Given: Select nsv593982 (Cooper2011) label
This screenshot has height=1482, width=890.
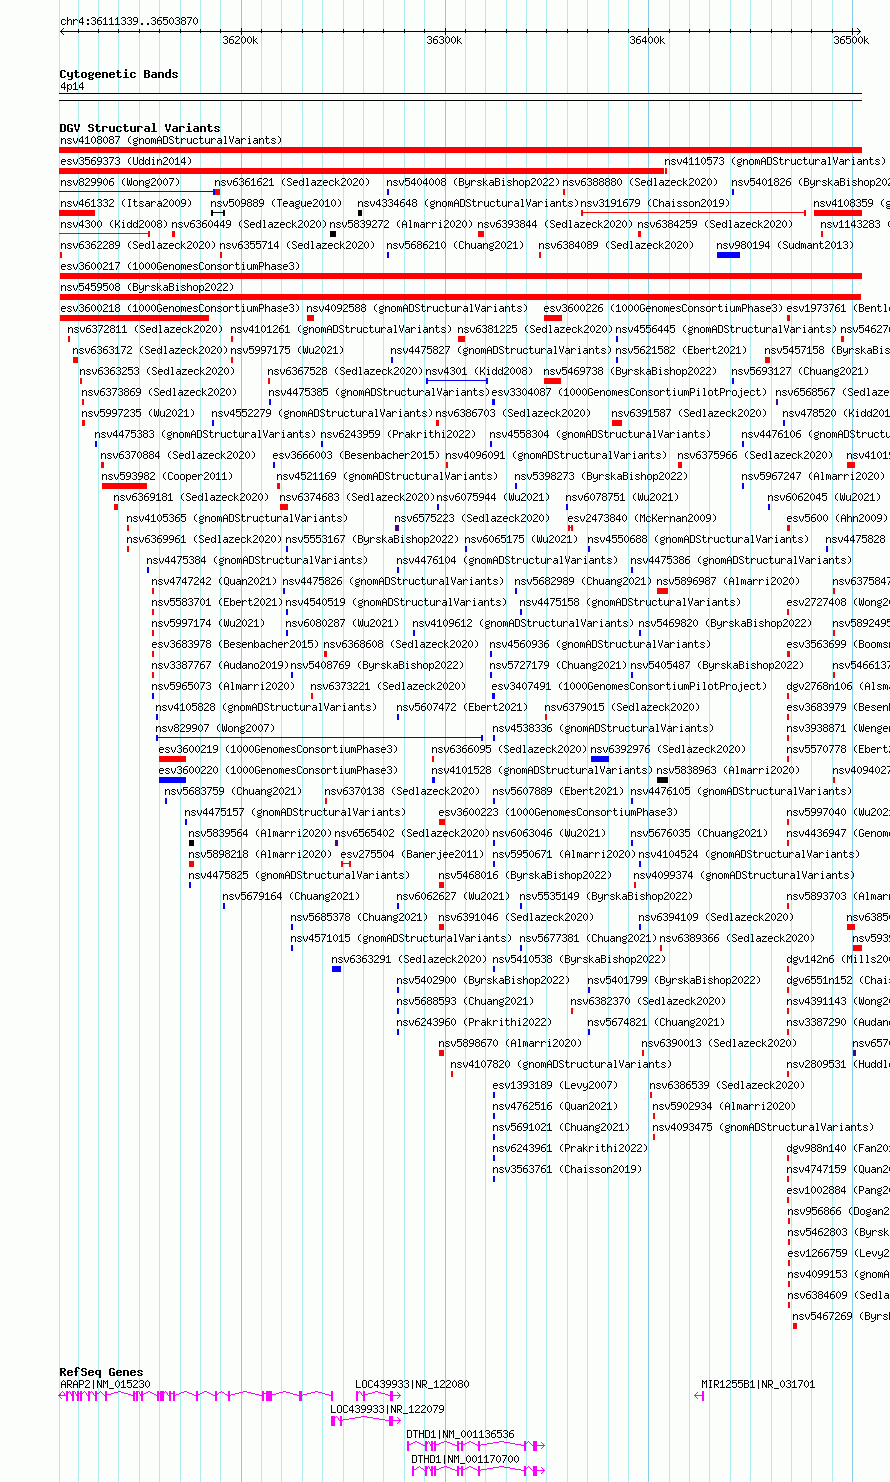Looking at the screenshot, I should tap(167, 476).
